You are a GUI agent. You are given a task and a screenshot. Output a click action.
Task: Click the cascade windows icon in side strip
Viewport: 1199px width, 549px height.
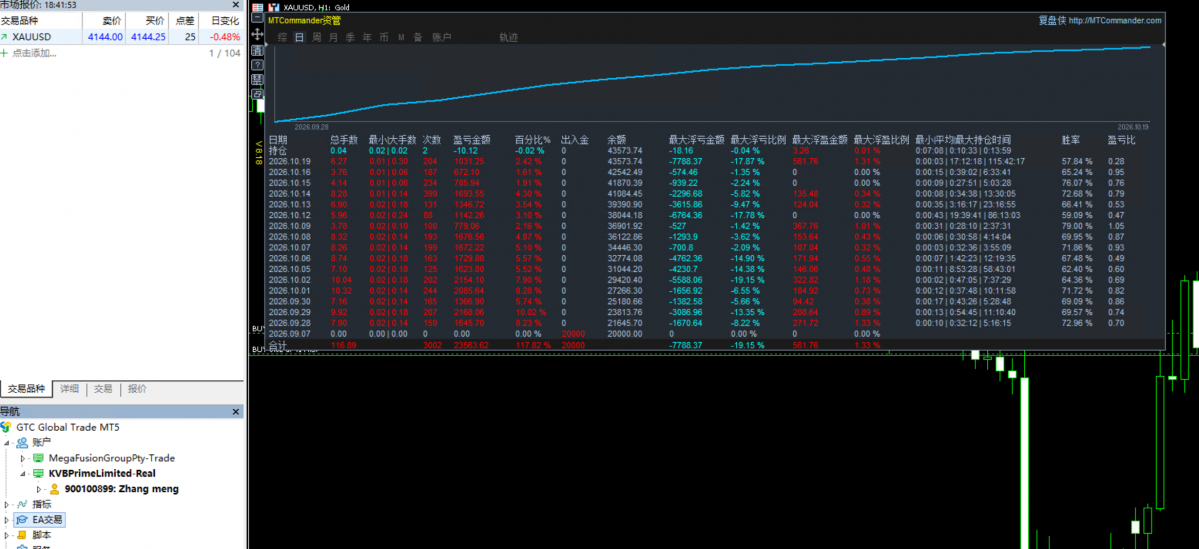pyautogui.click(x=258, y=94)
